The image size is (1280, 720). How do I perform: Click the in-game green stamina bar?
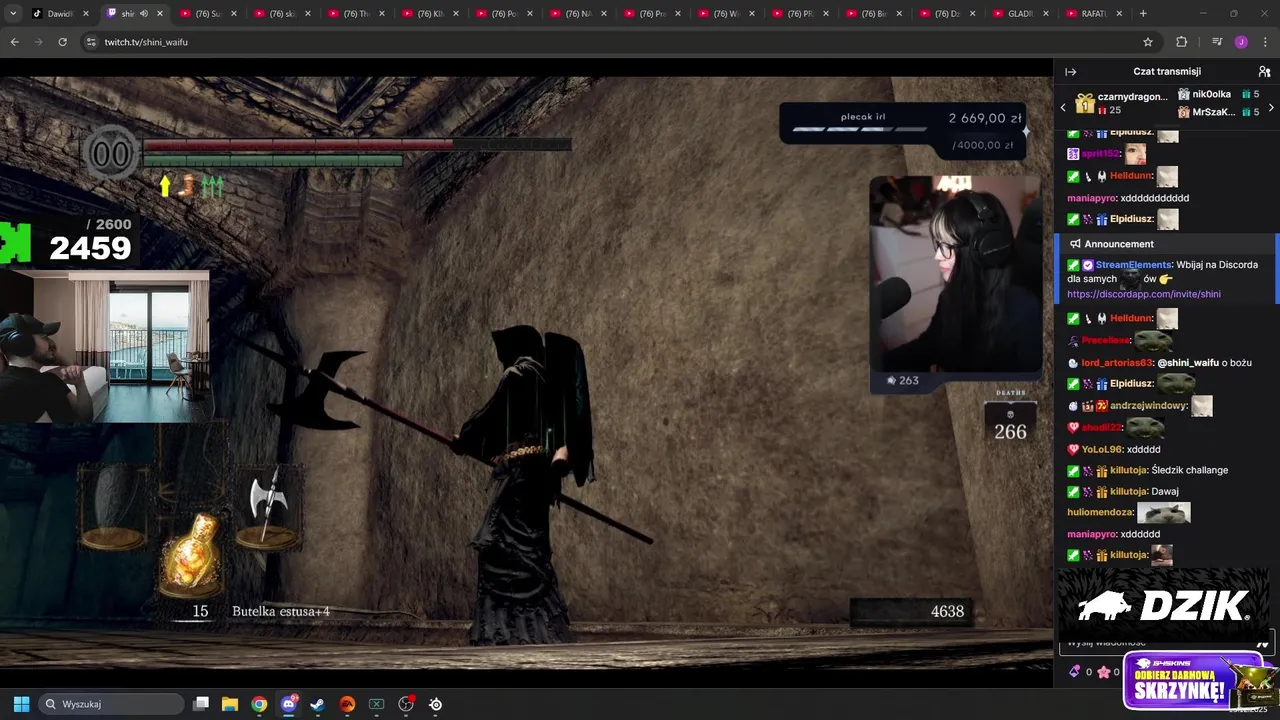[273, 159]
